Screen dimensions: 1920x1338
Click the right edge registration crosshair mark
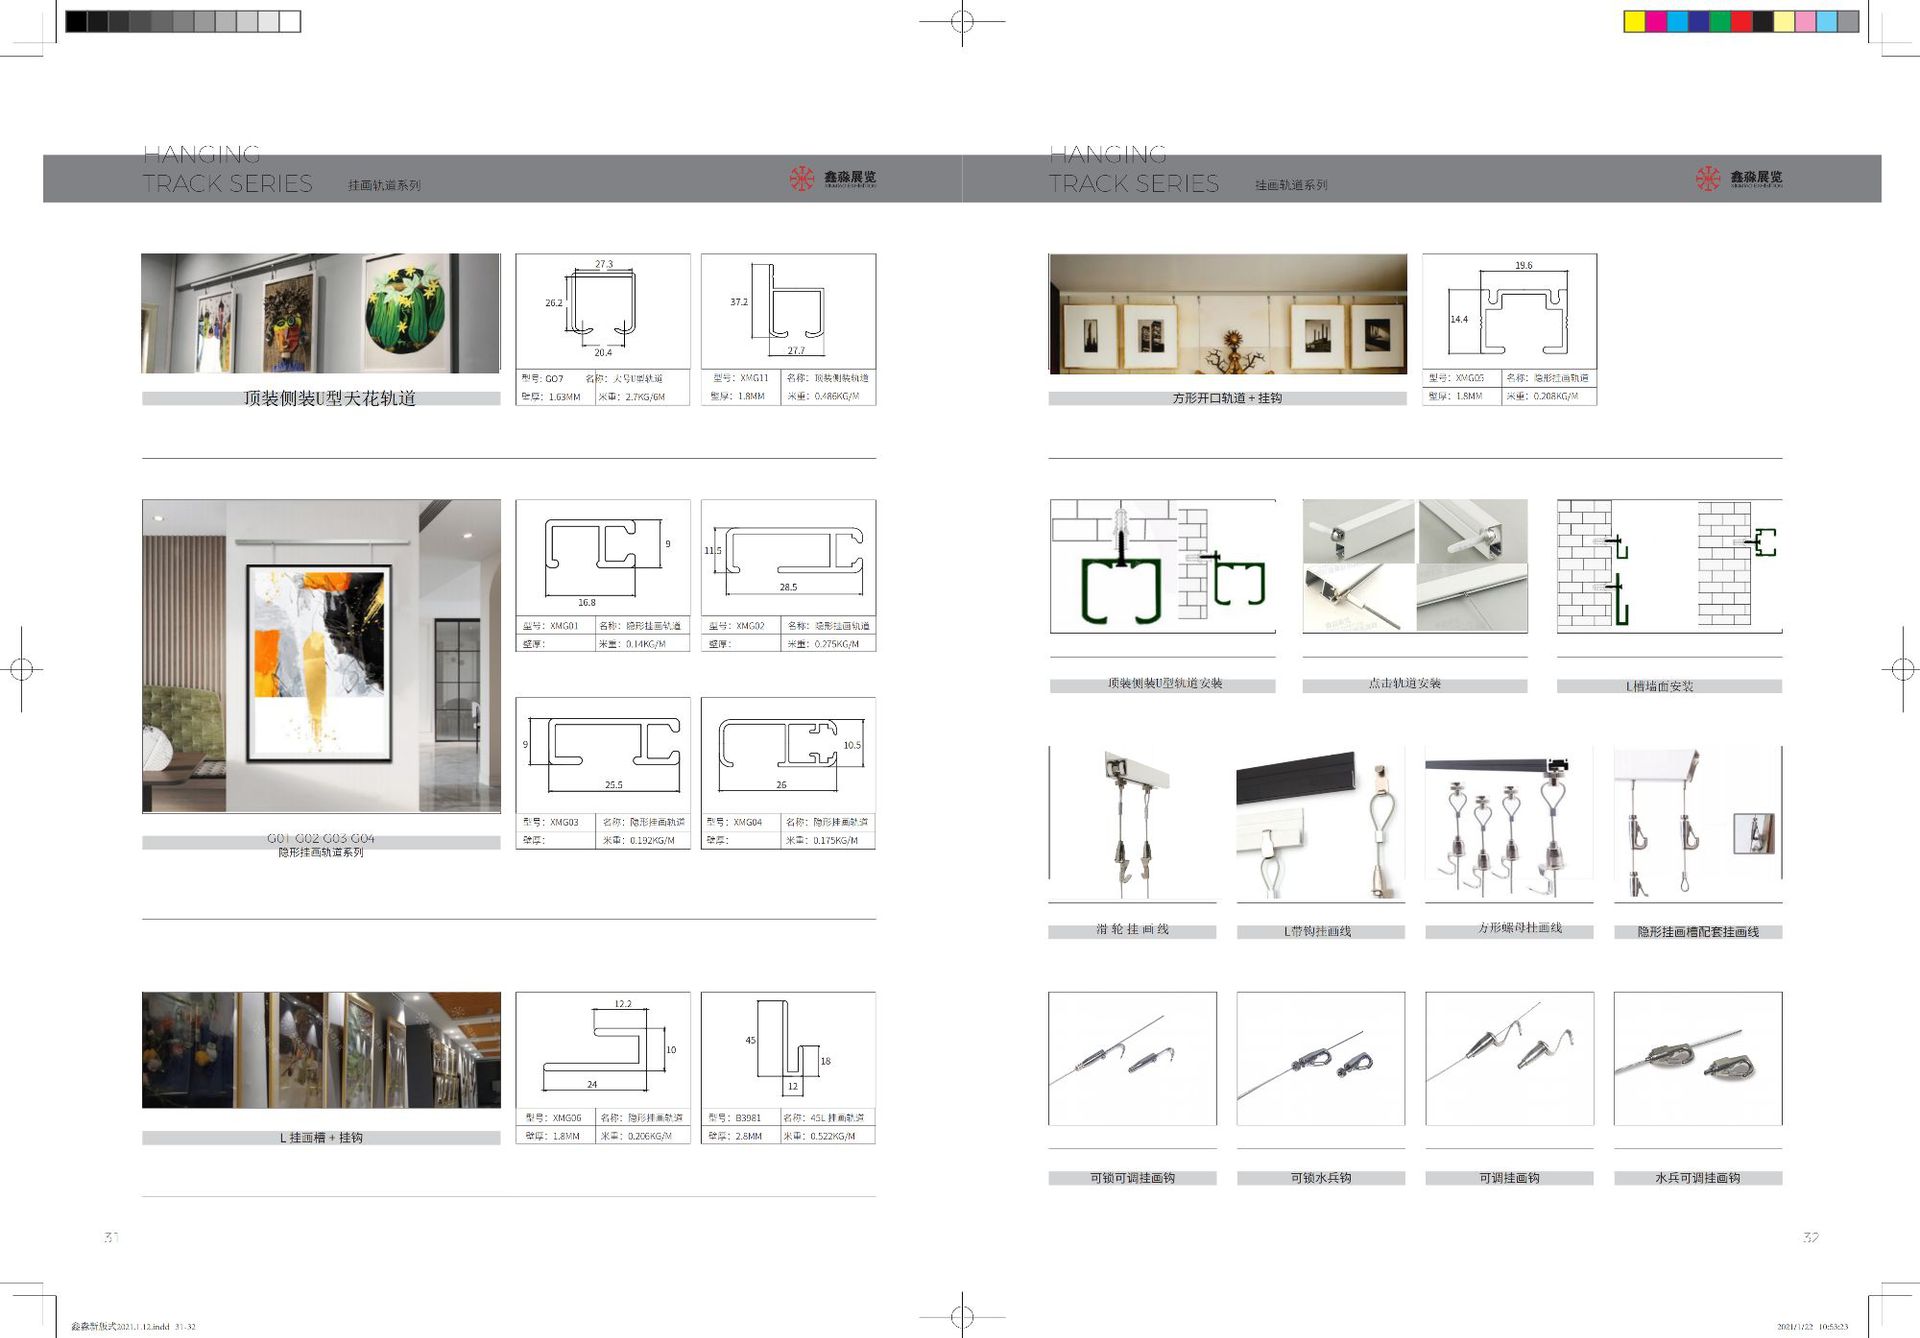tap(1902, 669)
